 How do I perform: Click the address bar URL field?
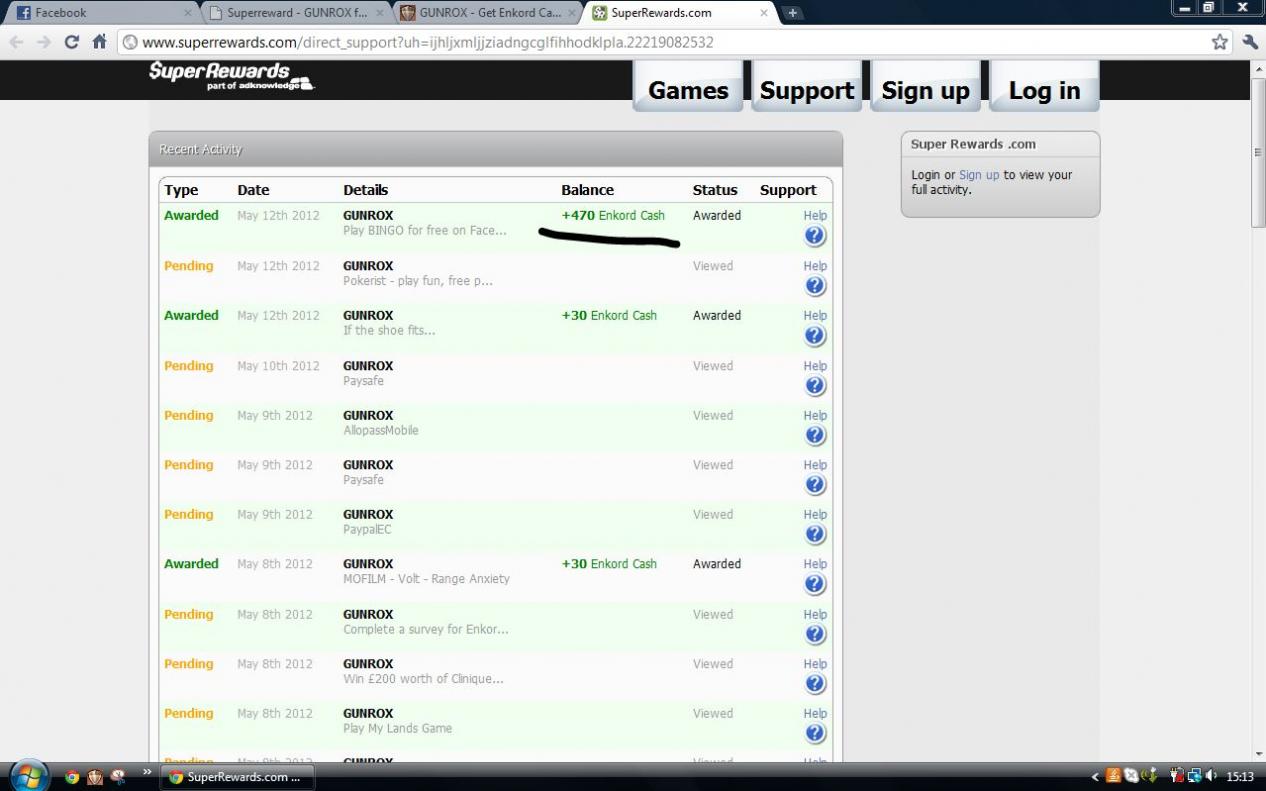[x=660, y=42]
